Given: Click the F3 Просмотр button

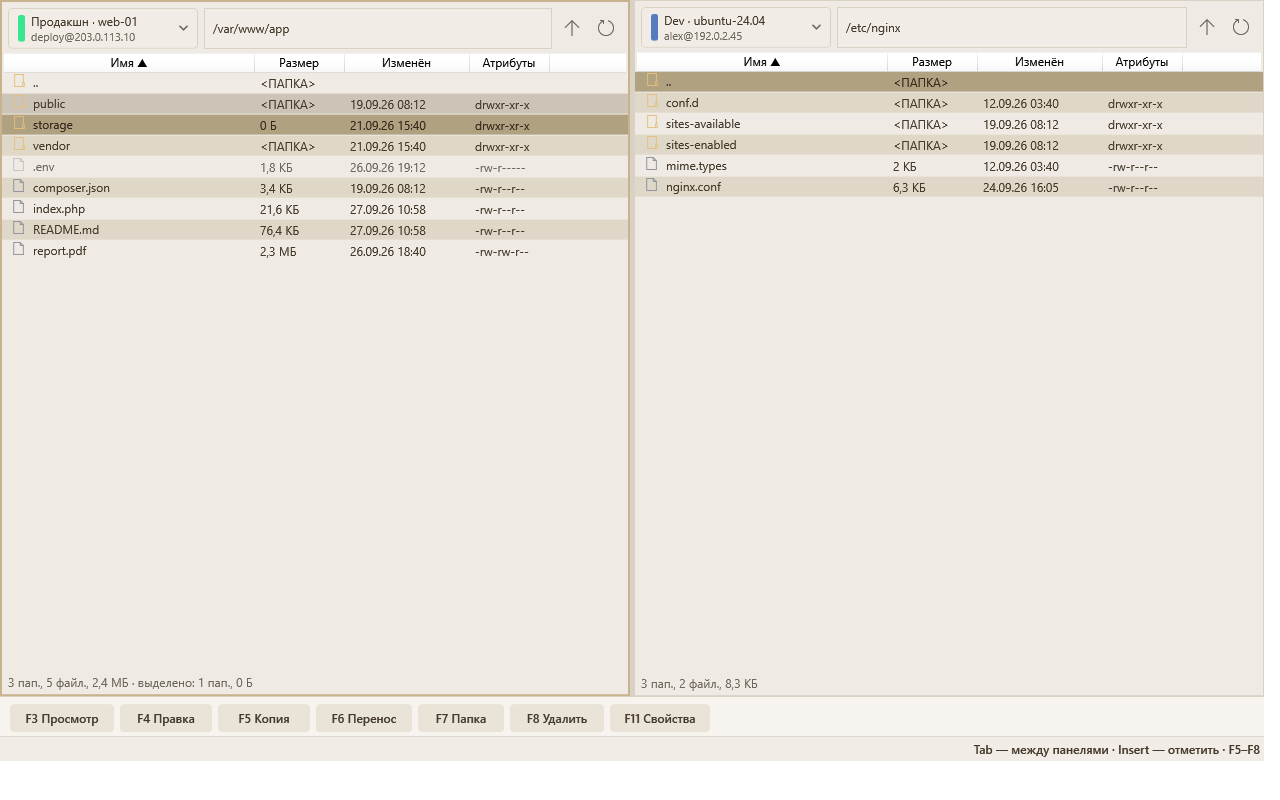Looking at the screenshot, I should pyautogui.click(x=62, y=718).
